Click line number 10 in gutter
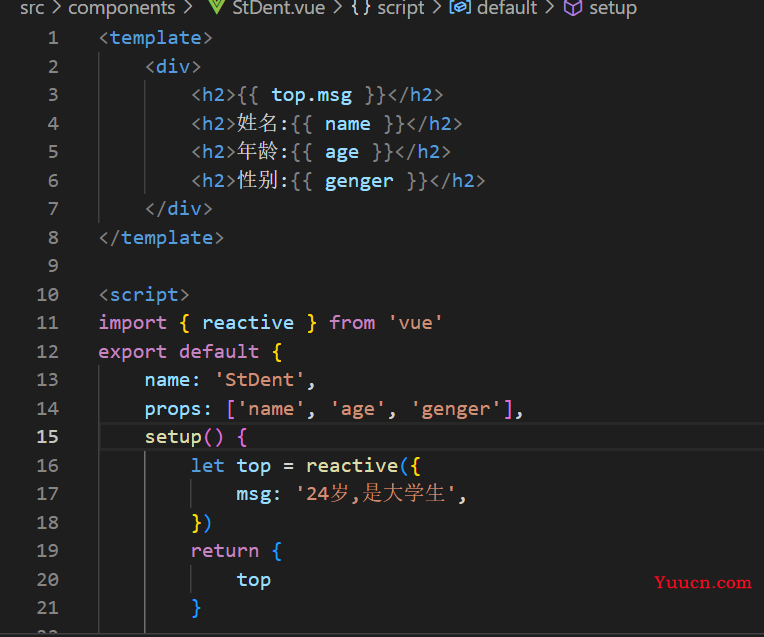764x637 pixels. [x=47, y=294]
